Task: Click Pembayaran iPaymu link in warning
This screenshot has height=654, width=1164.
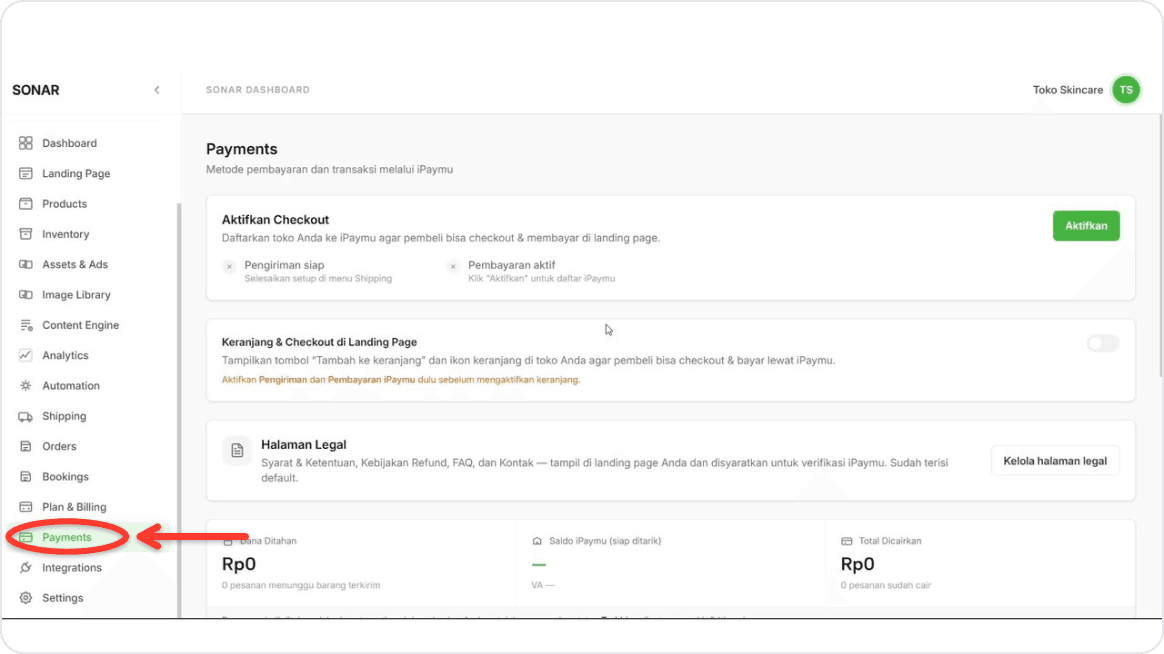Action: (371, 379)
